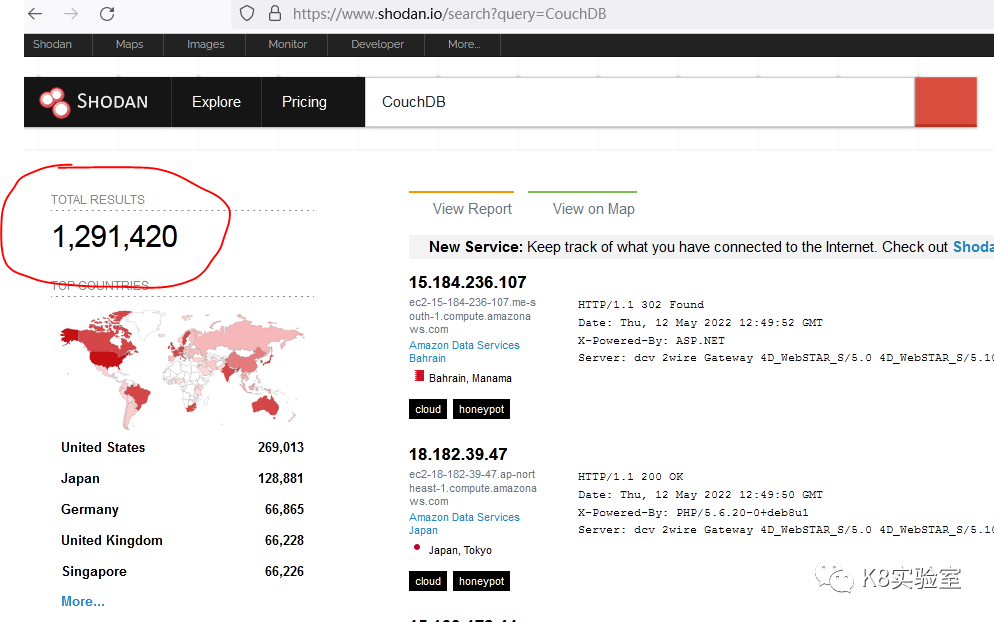Filter results by United Kingdom
This screenshot has width=994, height=622.
[x=112, y=540]
